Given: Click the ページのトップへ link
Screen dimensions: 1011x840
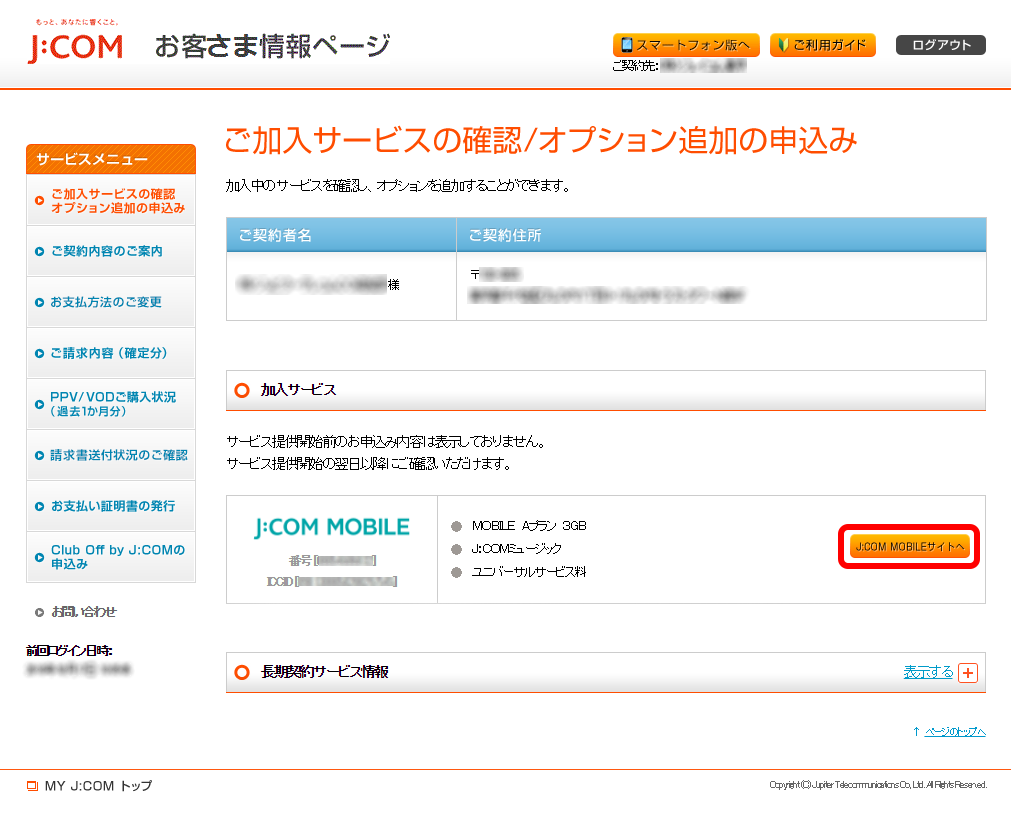Looking at the screenshot, I should click(x=955, y=732).
